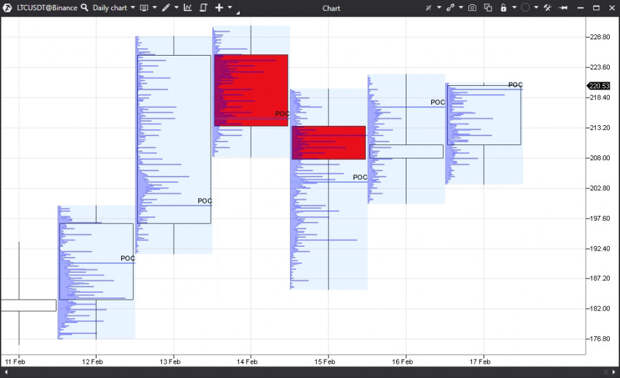Click the POC label on 12 Feb
620x378 pixels.
coord(127,258)
